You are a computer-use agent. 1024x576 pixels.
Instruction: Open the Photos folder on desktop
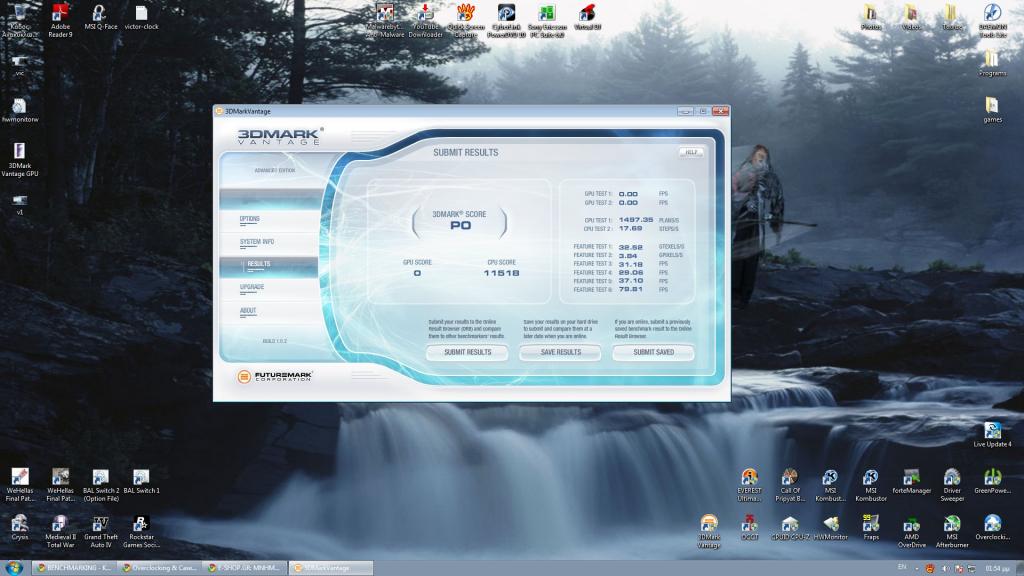pos(871,17)
